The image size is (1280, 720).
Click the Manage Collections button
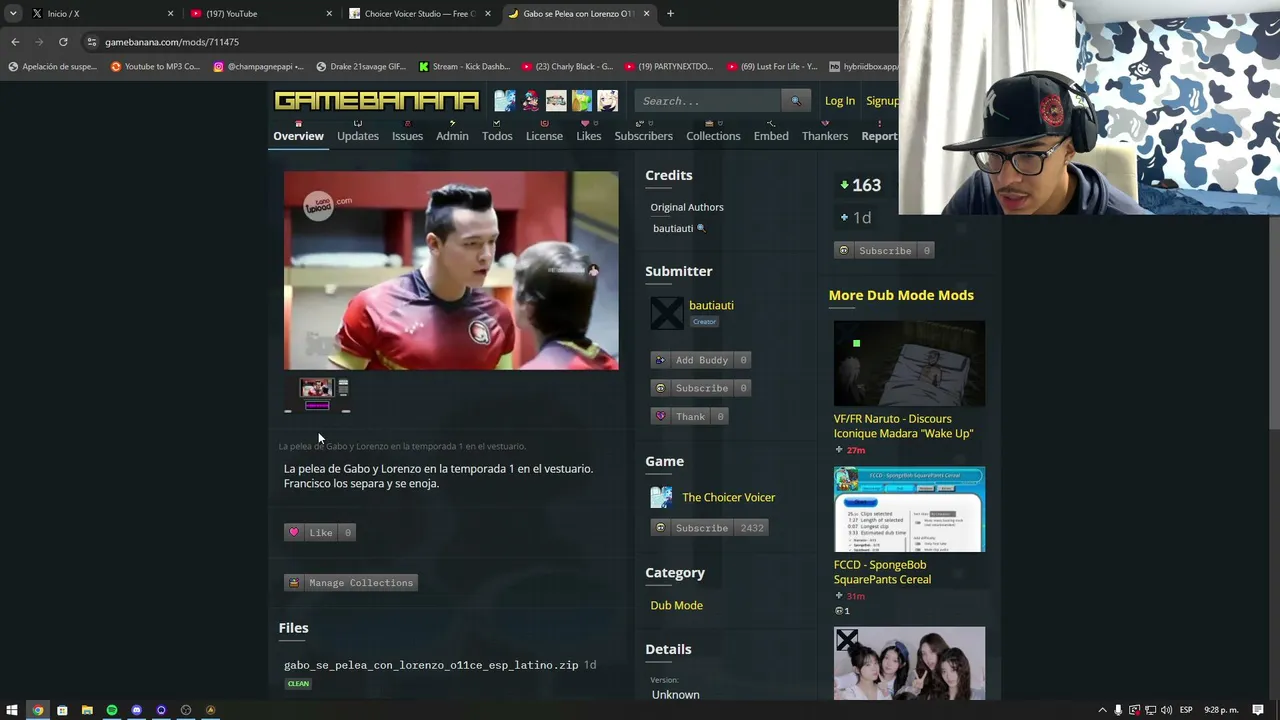(351, 583)
